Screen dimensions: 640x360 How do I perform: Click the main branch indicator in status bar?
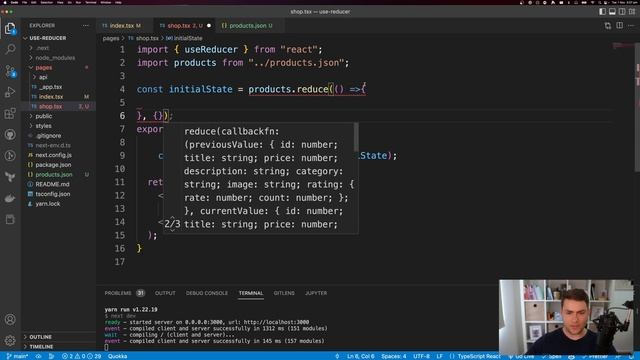(17, 356)
